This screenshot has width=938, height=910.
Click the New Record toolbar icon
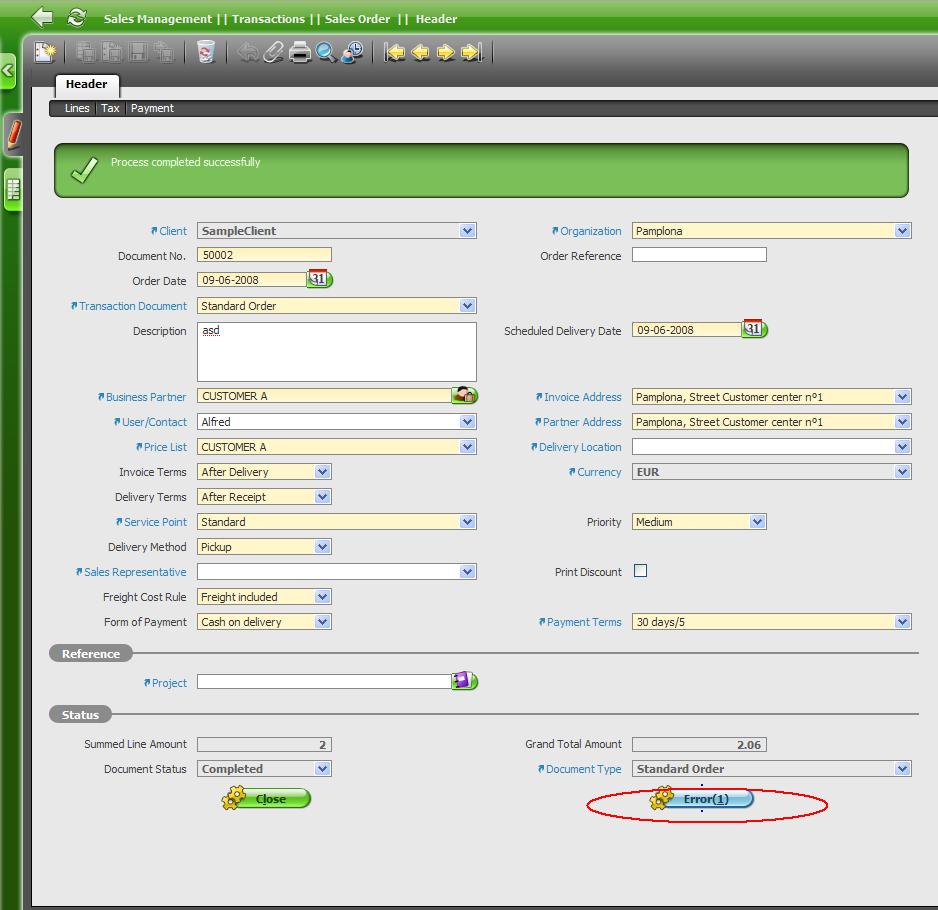pos(45,52)
